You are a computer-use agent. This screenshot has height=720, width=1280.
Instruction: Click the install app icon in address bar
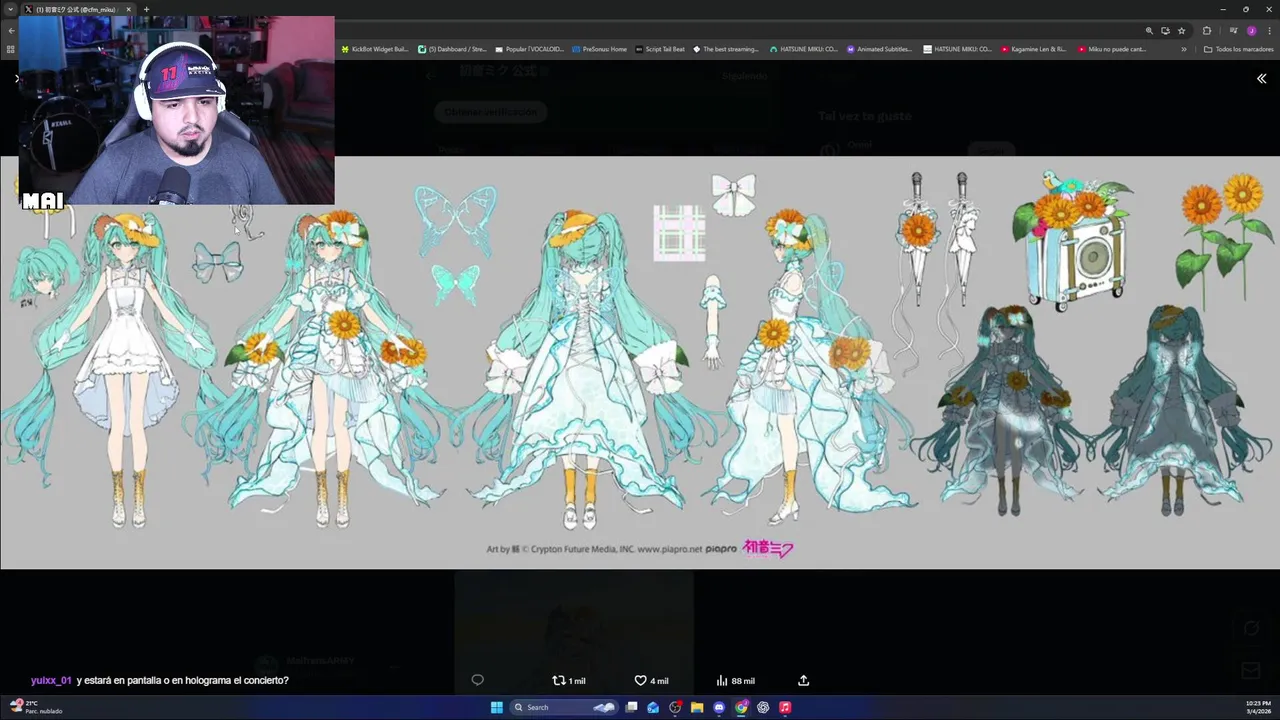coord(1165,31)
